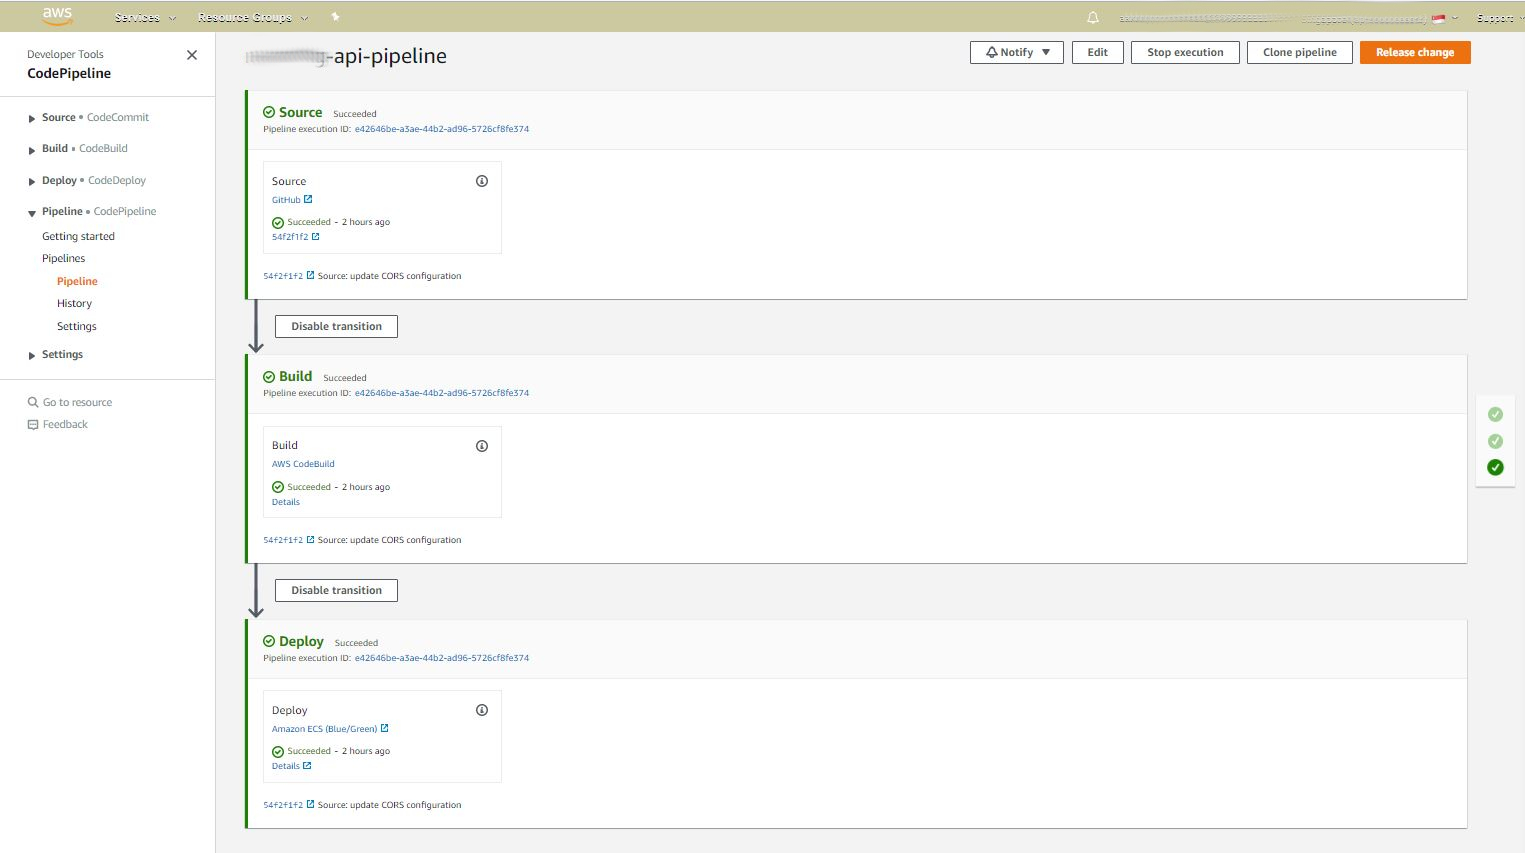The image size is (1525, 853).
Task: Click external-link icon beside Amazon ECS (Blue/Green)
Action: pyautogui.click(x=385, y=728)
